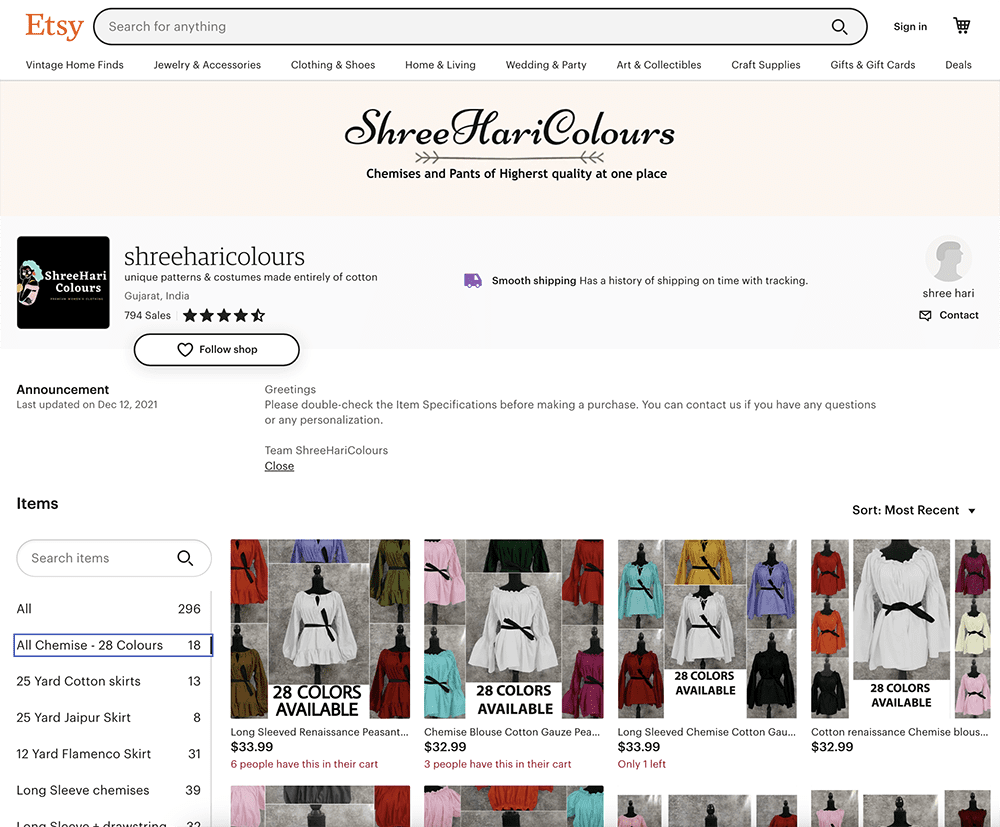Screen dimensions: 1000x827
Task: Click the shree hari owner name
Action: click(948, 293)
